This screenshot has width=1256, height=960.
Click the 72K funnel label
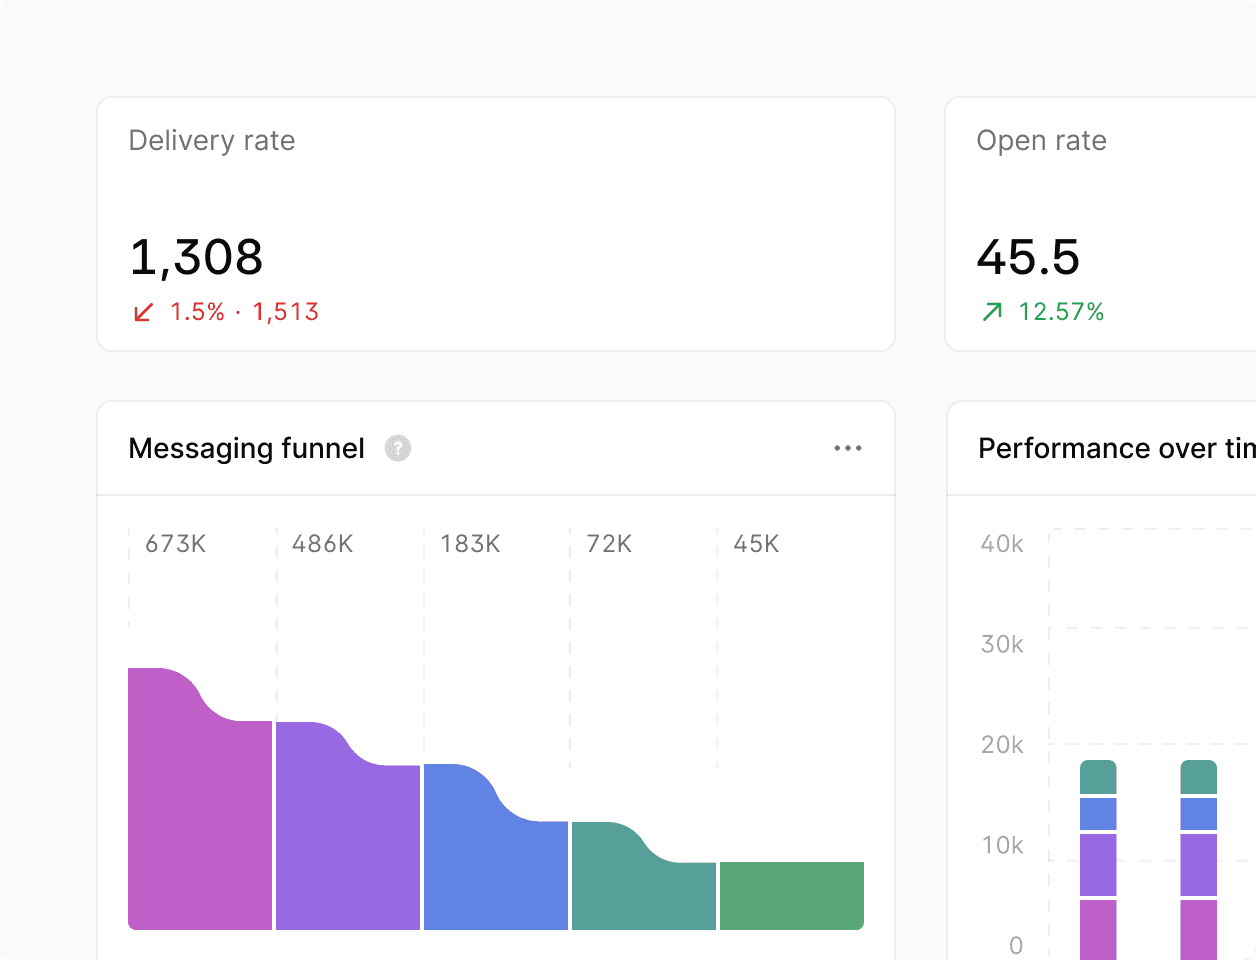click(609, 544)
